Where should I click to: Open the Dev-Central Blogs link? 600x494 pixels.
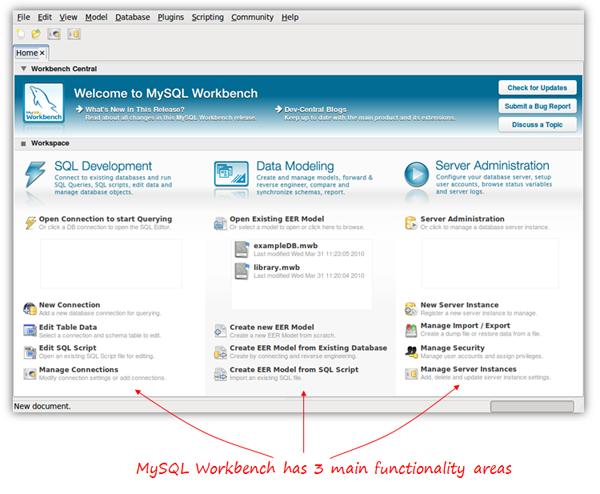(315, 109)
